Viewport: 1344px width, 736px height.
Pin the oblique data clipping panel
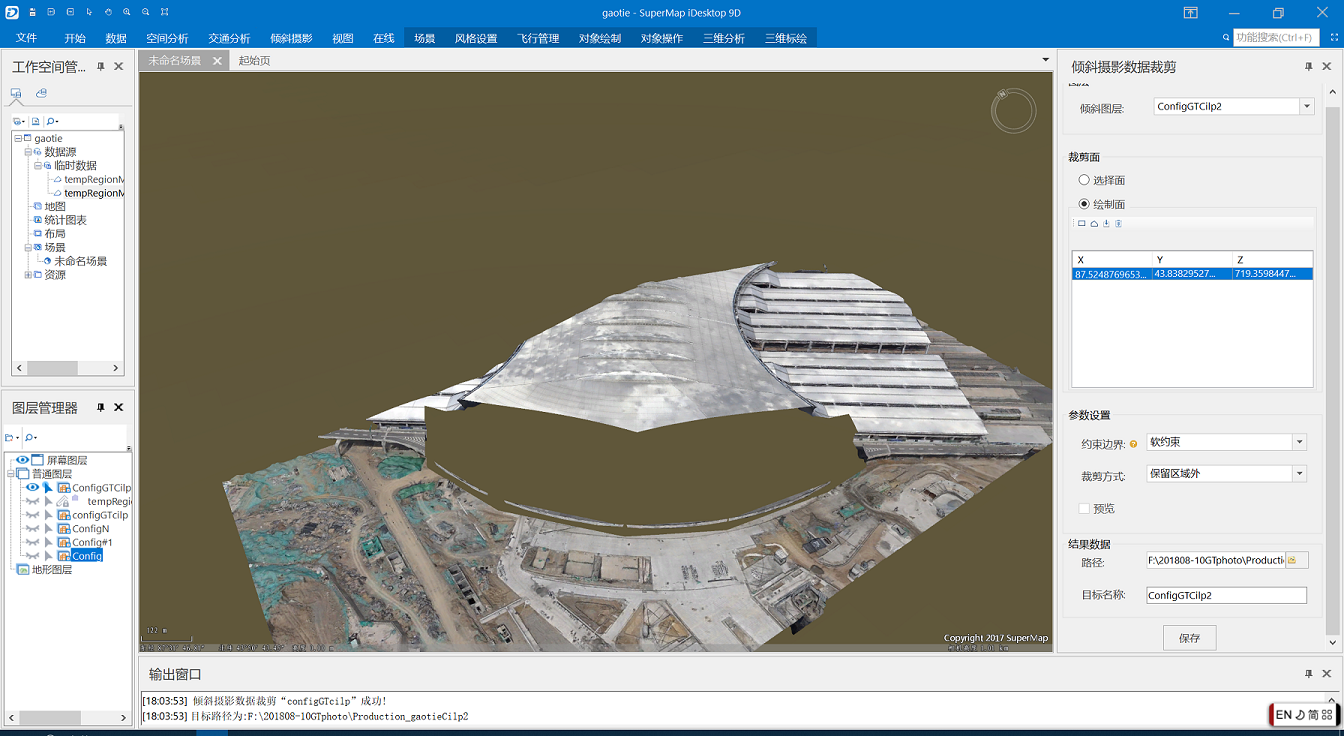(x=1308, y=67)
